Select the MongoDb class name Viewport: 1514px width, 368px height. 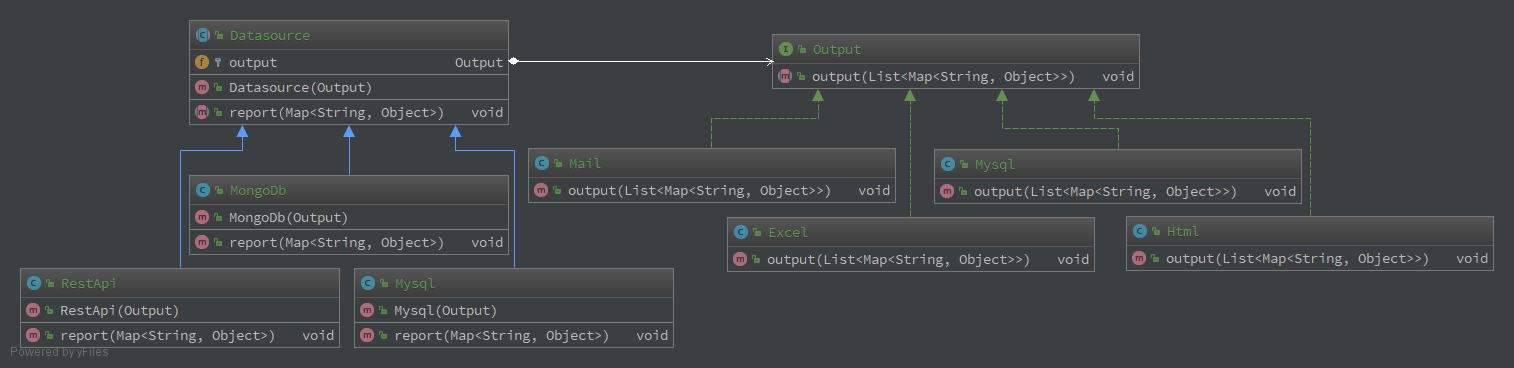pyautogui.click(x=257, y=190)
